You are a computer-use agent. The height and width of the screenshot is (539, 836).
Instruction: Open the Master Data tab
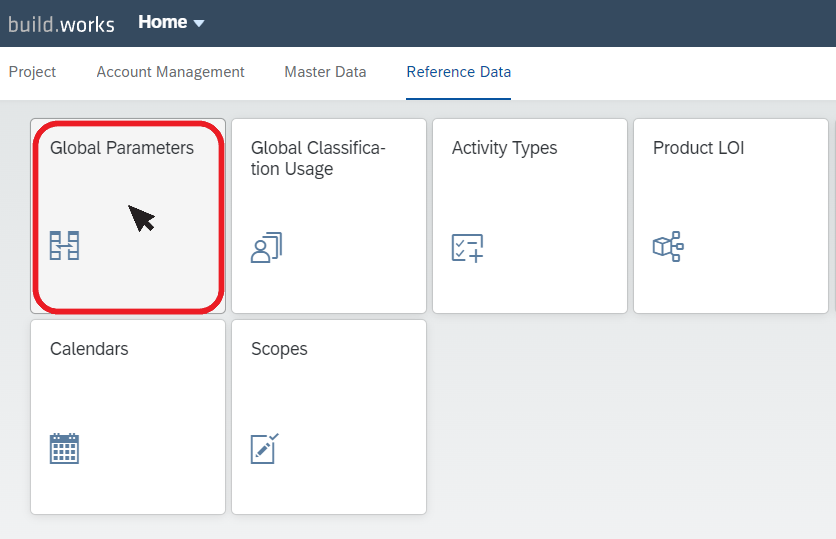tap(325, 72)
